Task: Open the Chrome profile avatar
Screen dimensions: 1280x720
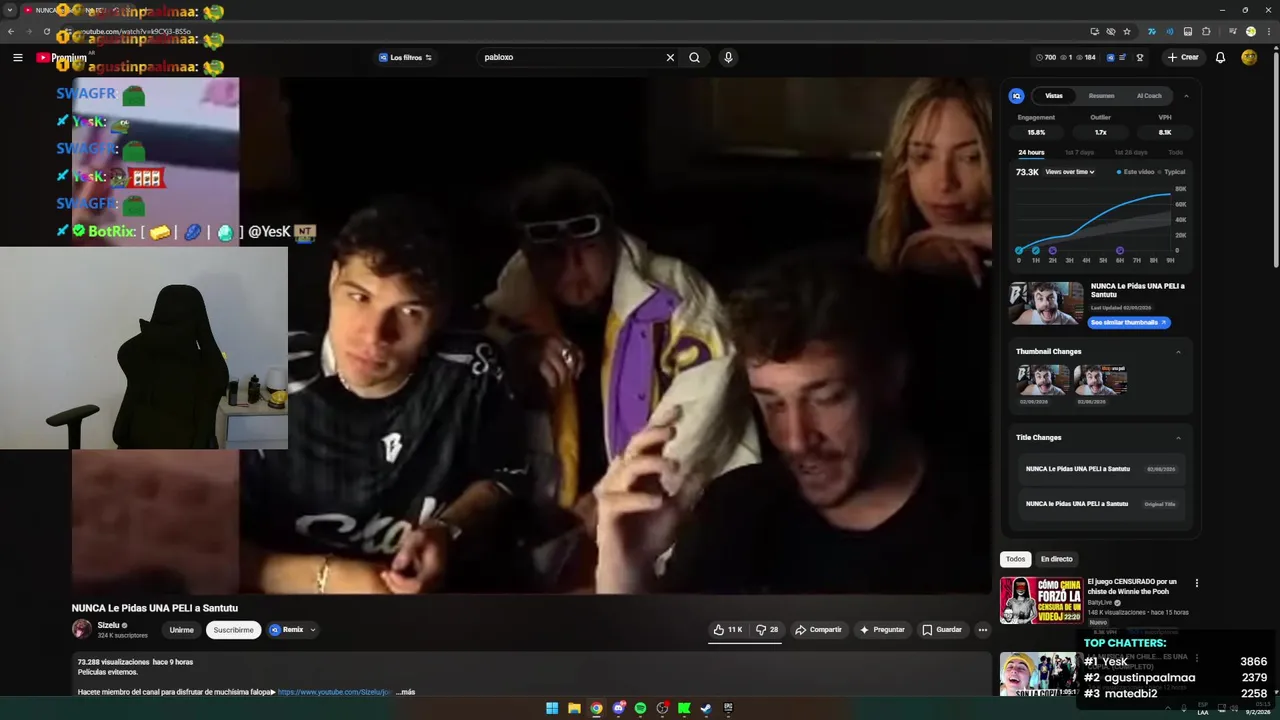Action: pyautogui.click(x=1250, y=31)
